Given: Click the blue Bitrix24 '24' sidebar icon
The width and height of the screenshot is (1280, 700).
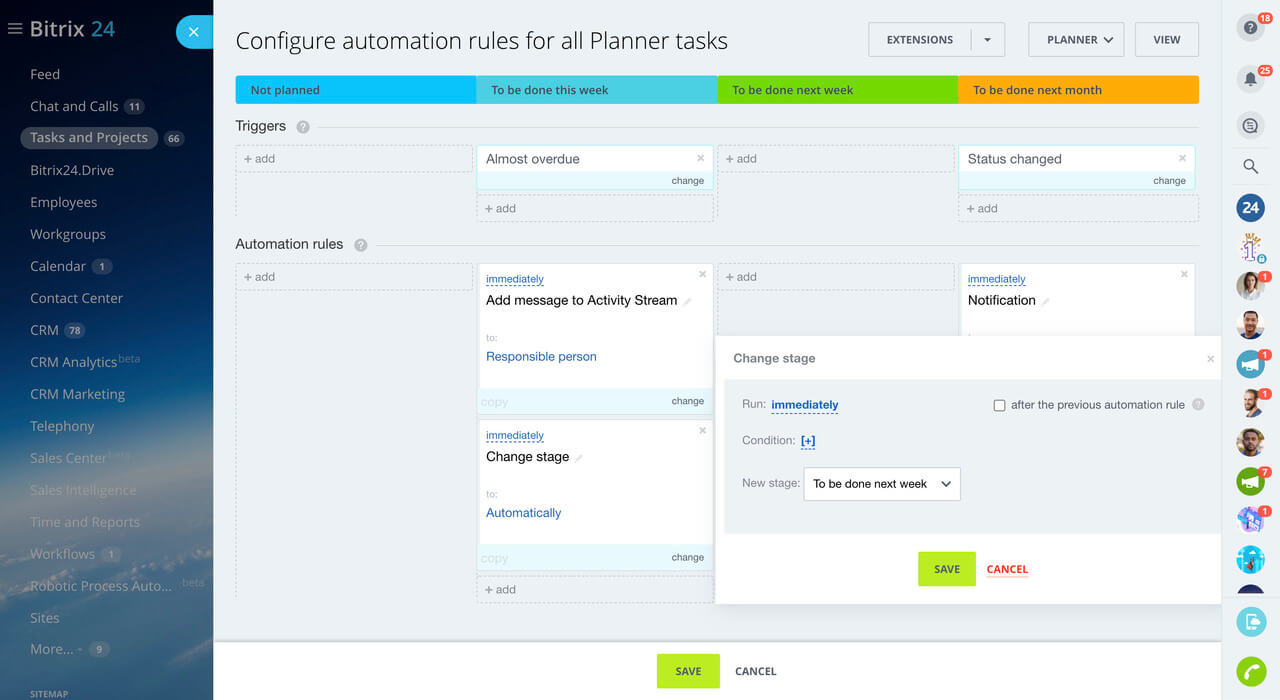Looking at the screenshot, I should click(1250, 208).
